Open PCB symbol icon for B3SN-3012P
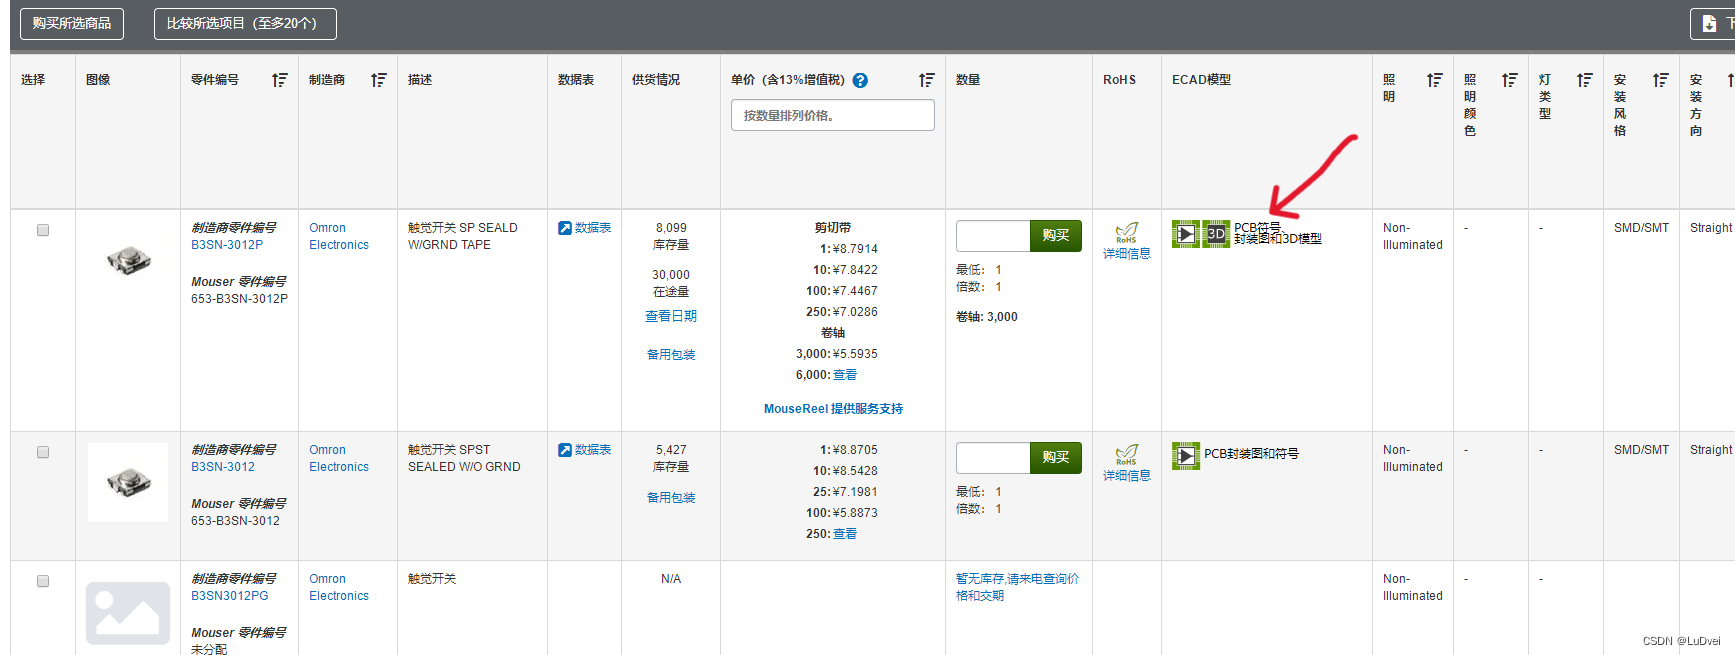1735x655 pixels. [1186, 234]
